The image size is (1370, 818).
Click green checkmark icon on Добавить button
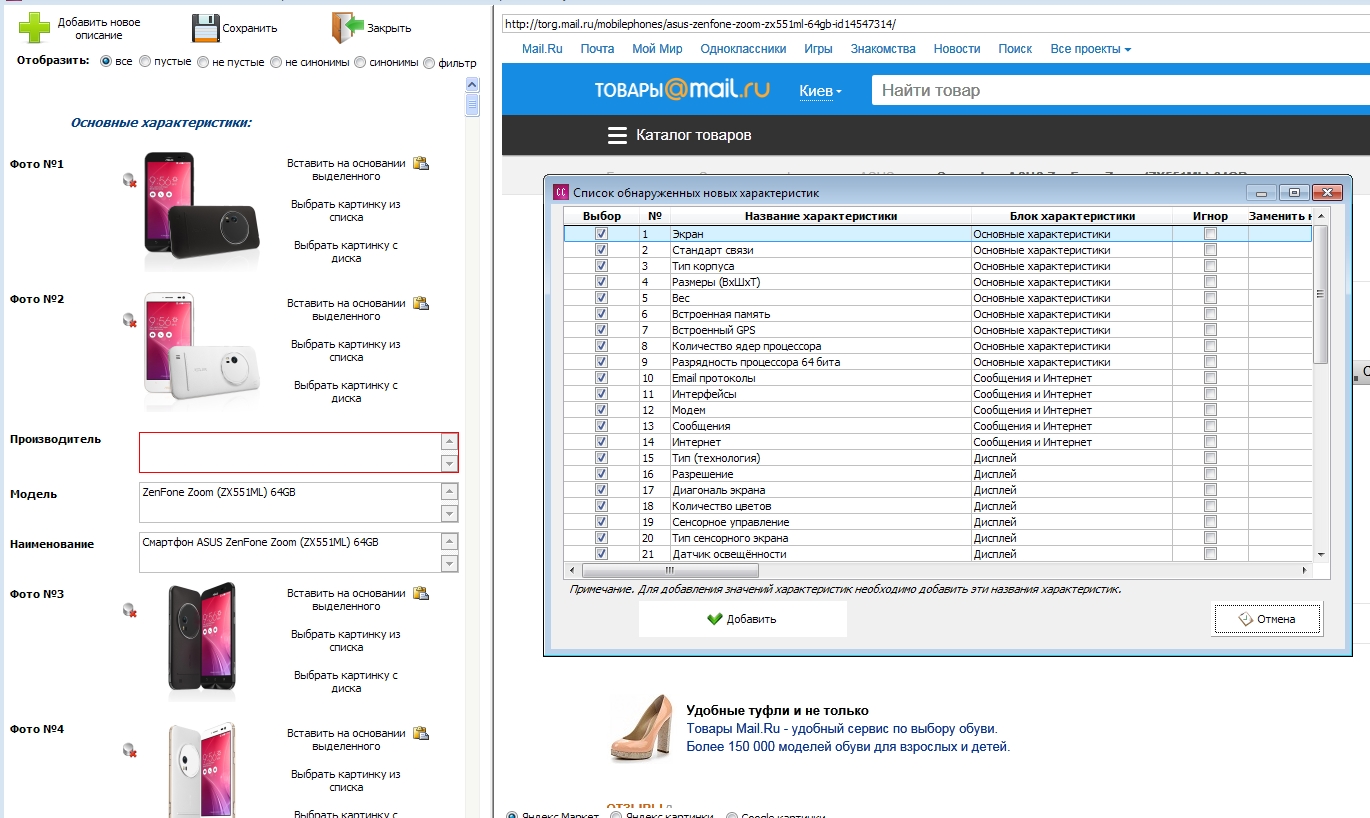(714, 619)
